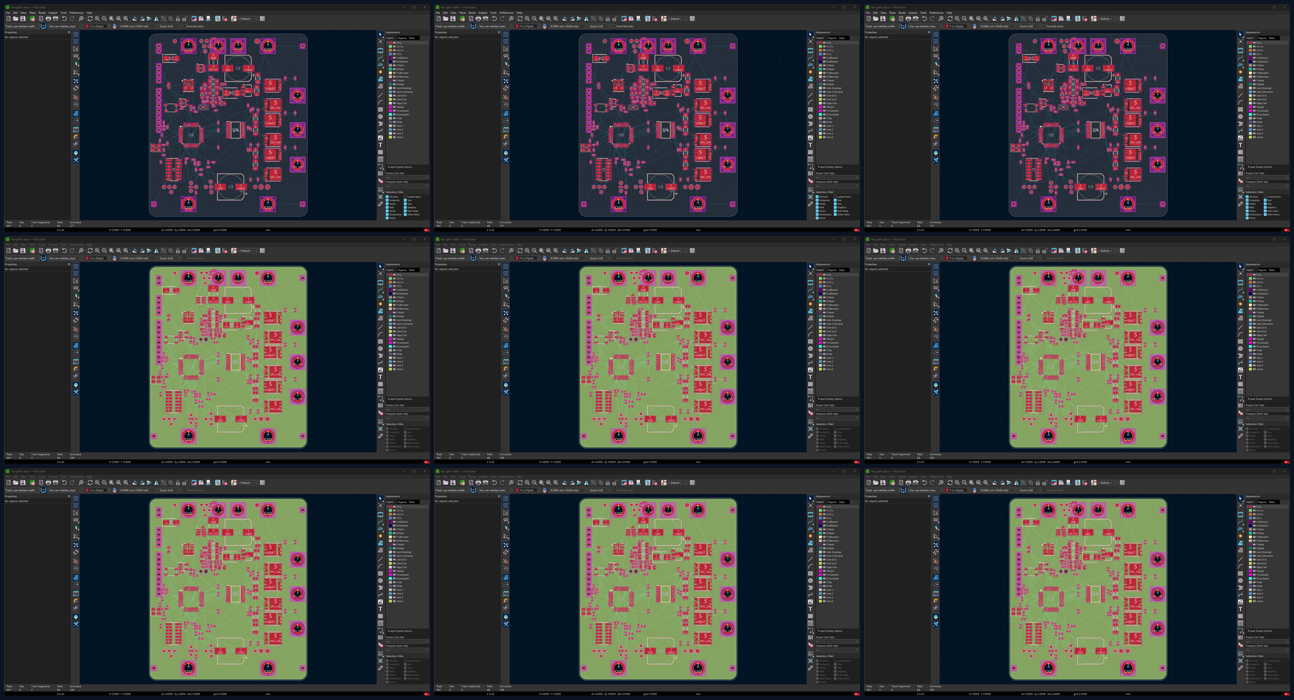Select Draw Circle tool in top-left window right toolbar
This screenshot has height=700, width=1294.
tap(380, 116)
